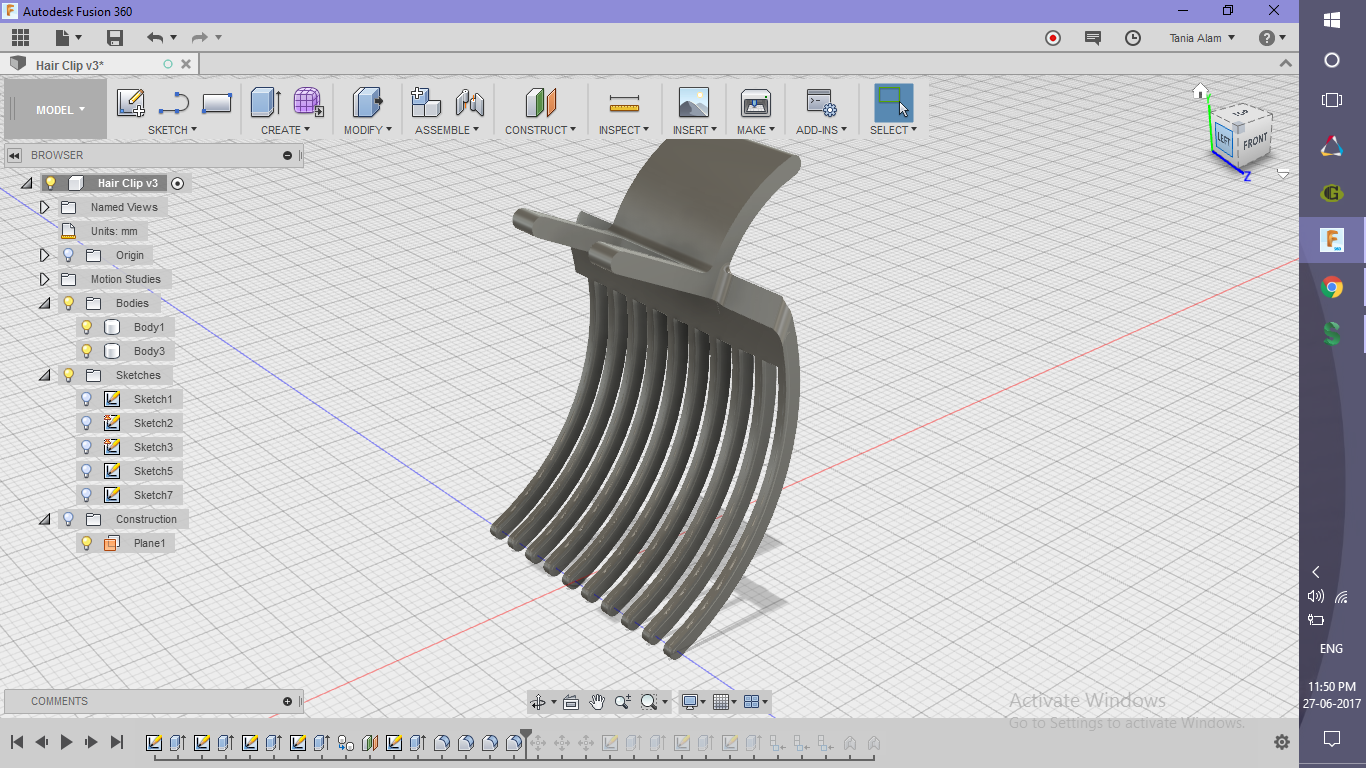This screenshot has width=1366, height=768.
Task: Toggle visibility of Plane1
Action: pos(87,543)
